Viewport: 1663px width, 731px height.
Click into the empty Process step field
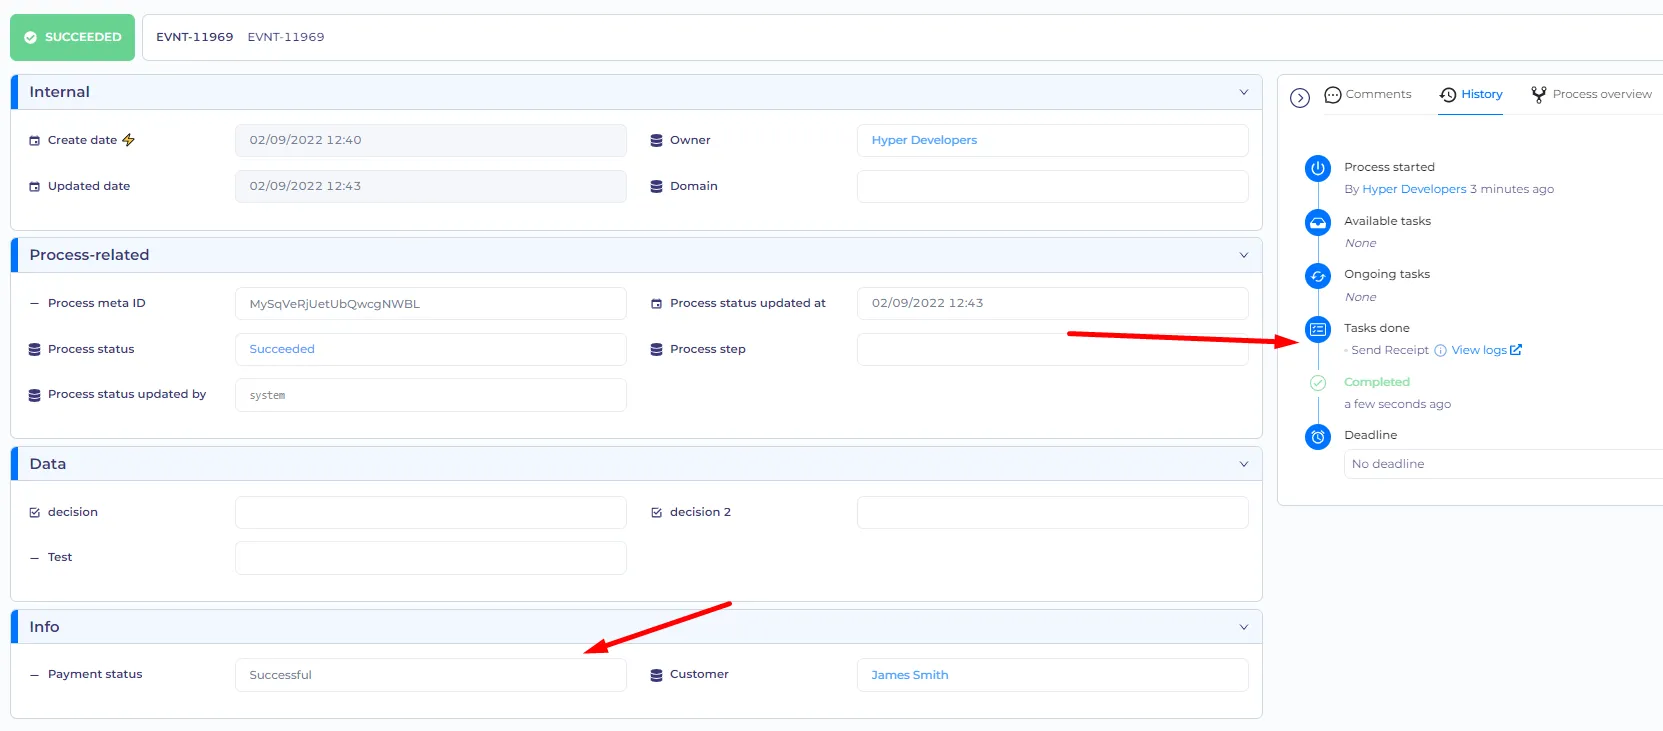1052,349
